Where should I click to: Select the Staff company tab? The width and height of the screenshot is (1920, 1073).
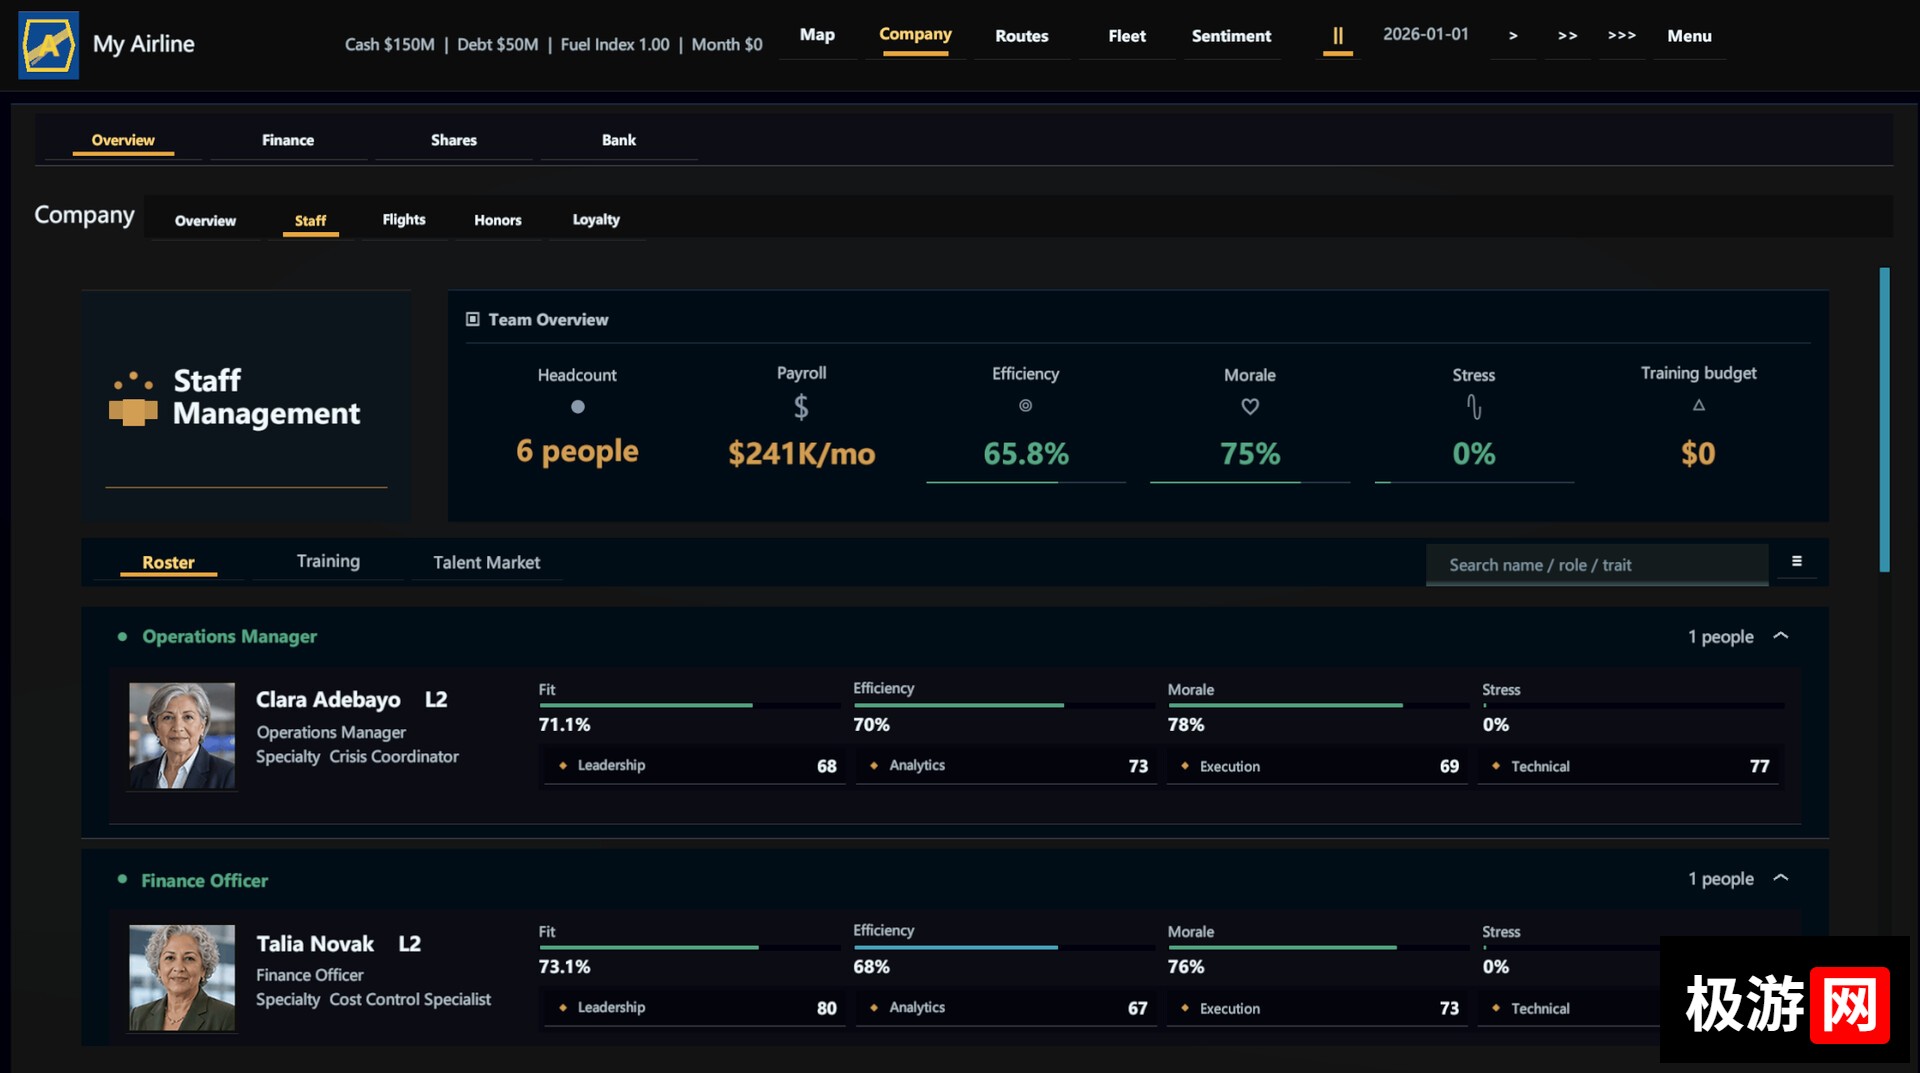point(310,220)
